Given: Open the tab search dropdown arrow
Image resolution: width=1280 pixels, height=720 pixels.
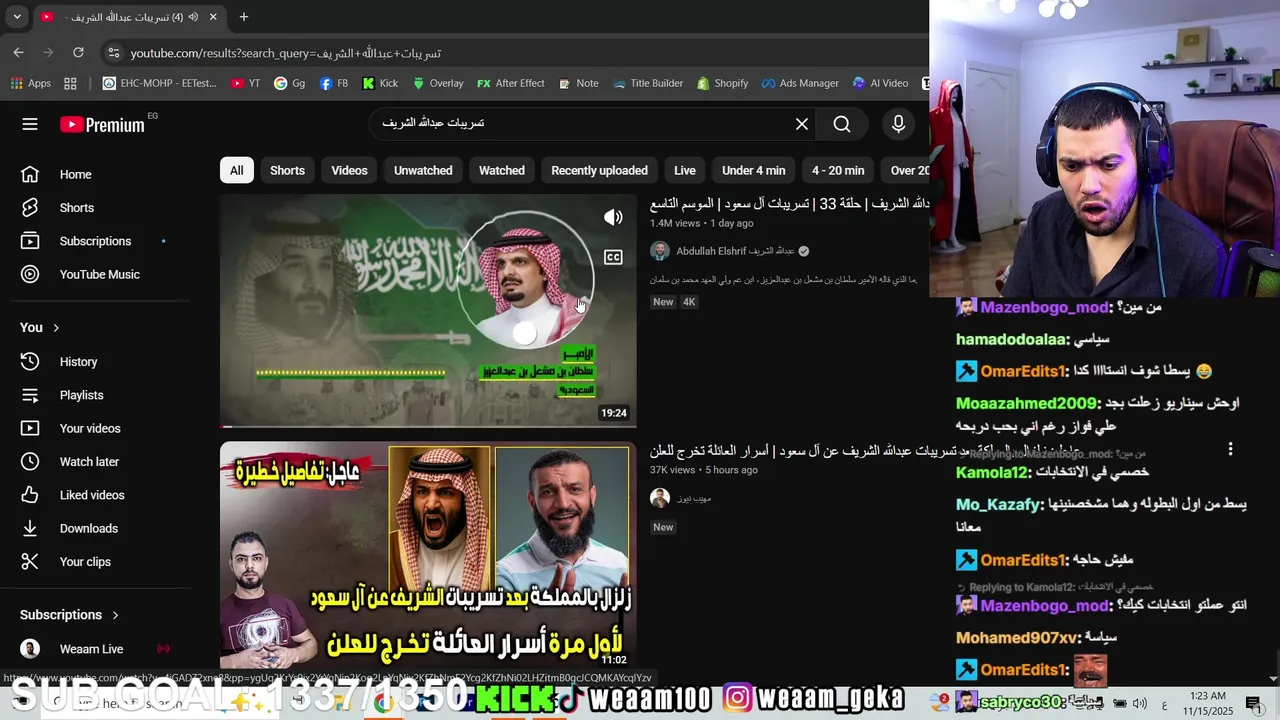Looking at the screenshot, I should coord(17,17).
